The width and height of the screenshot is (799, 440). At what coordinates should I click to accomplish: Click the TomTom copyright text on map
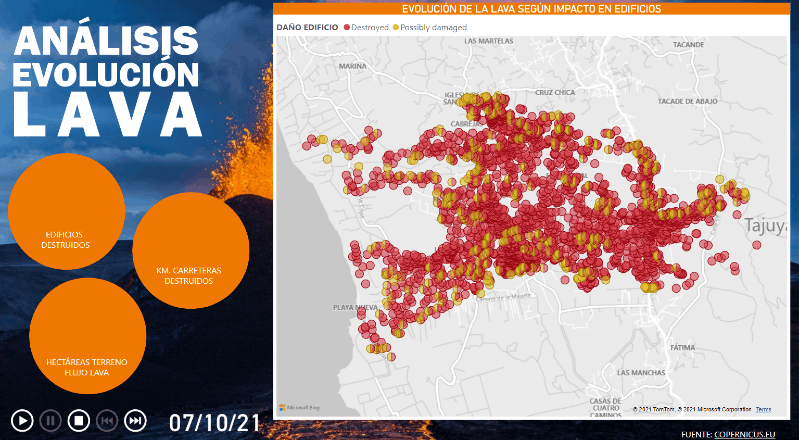(692, 409)
